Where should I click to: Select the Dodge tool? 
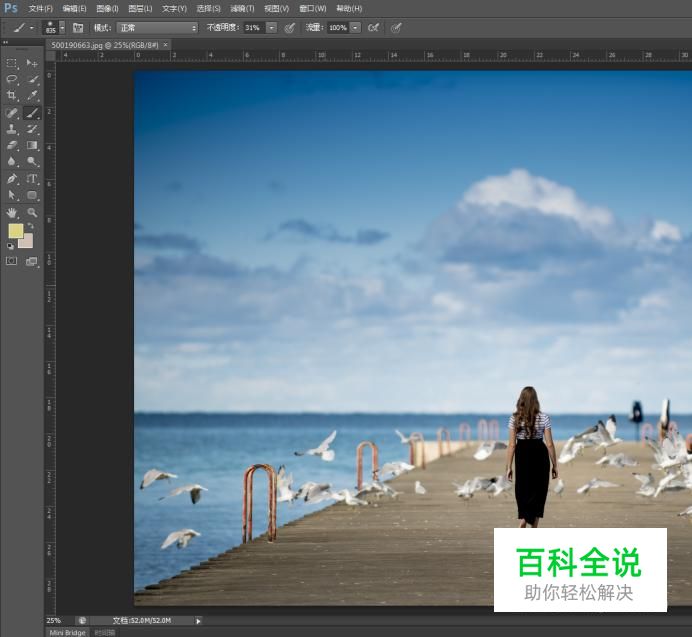[x=32, y=162]
